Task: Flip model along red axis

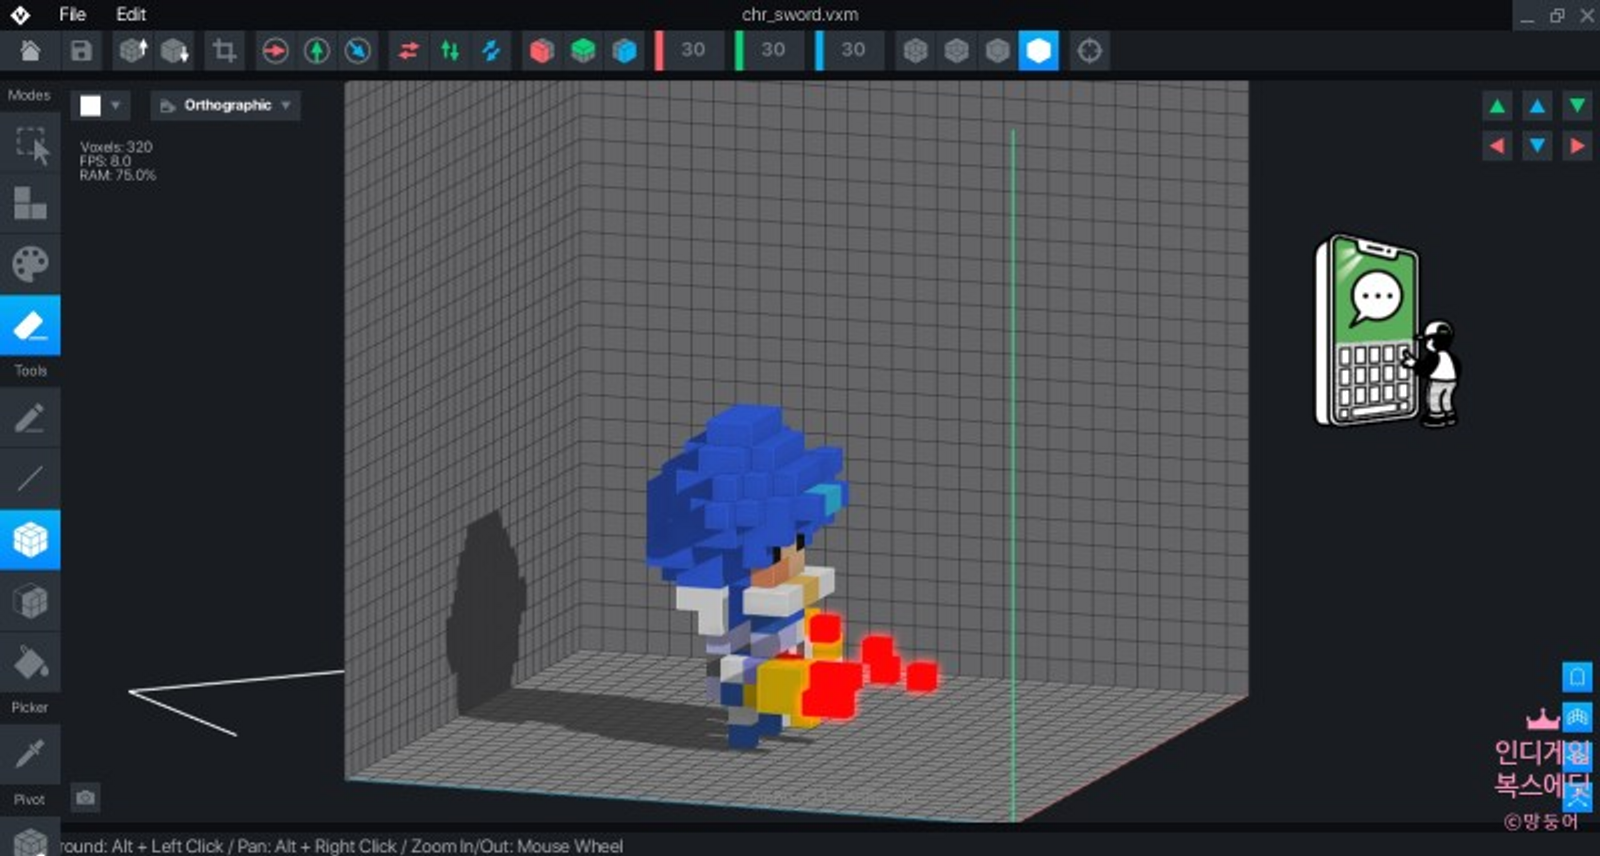Action: (408, 51)
